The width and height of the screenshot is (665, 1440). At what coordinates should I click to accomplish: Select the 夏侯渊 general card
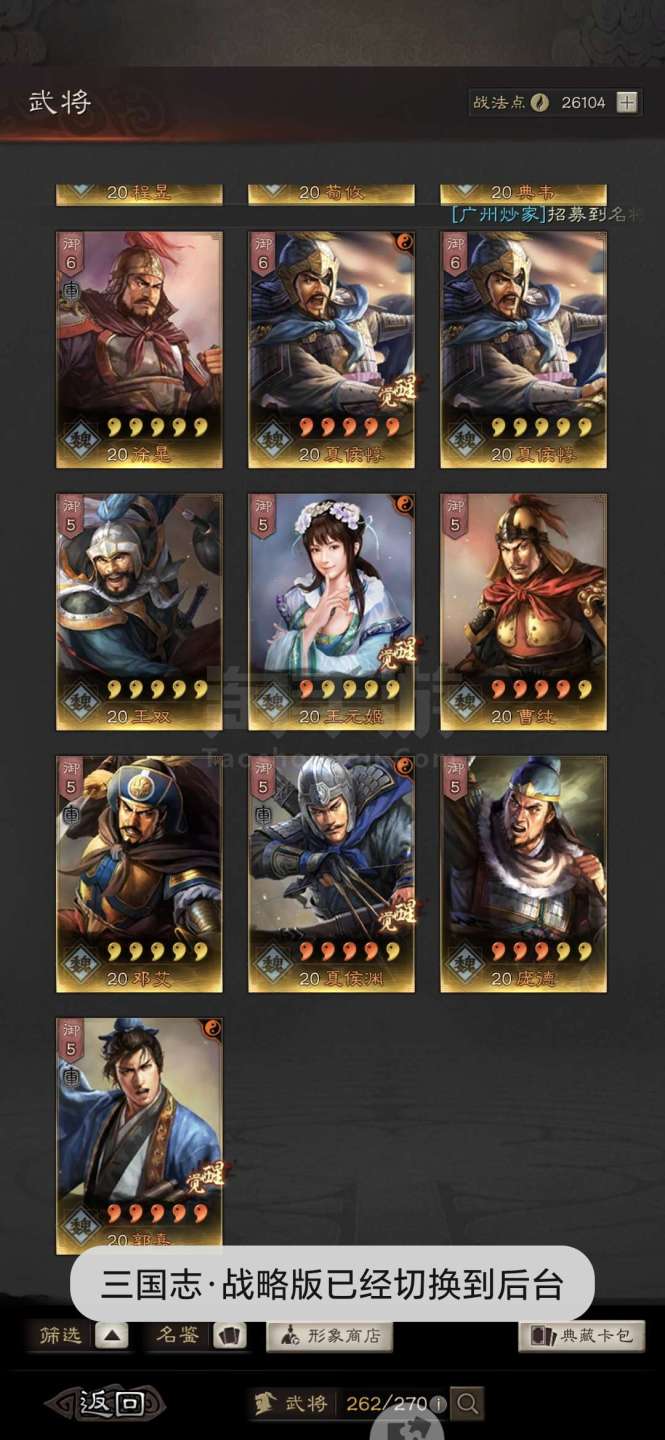tap(331, 874)
